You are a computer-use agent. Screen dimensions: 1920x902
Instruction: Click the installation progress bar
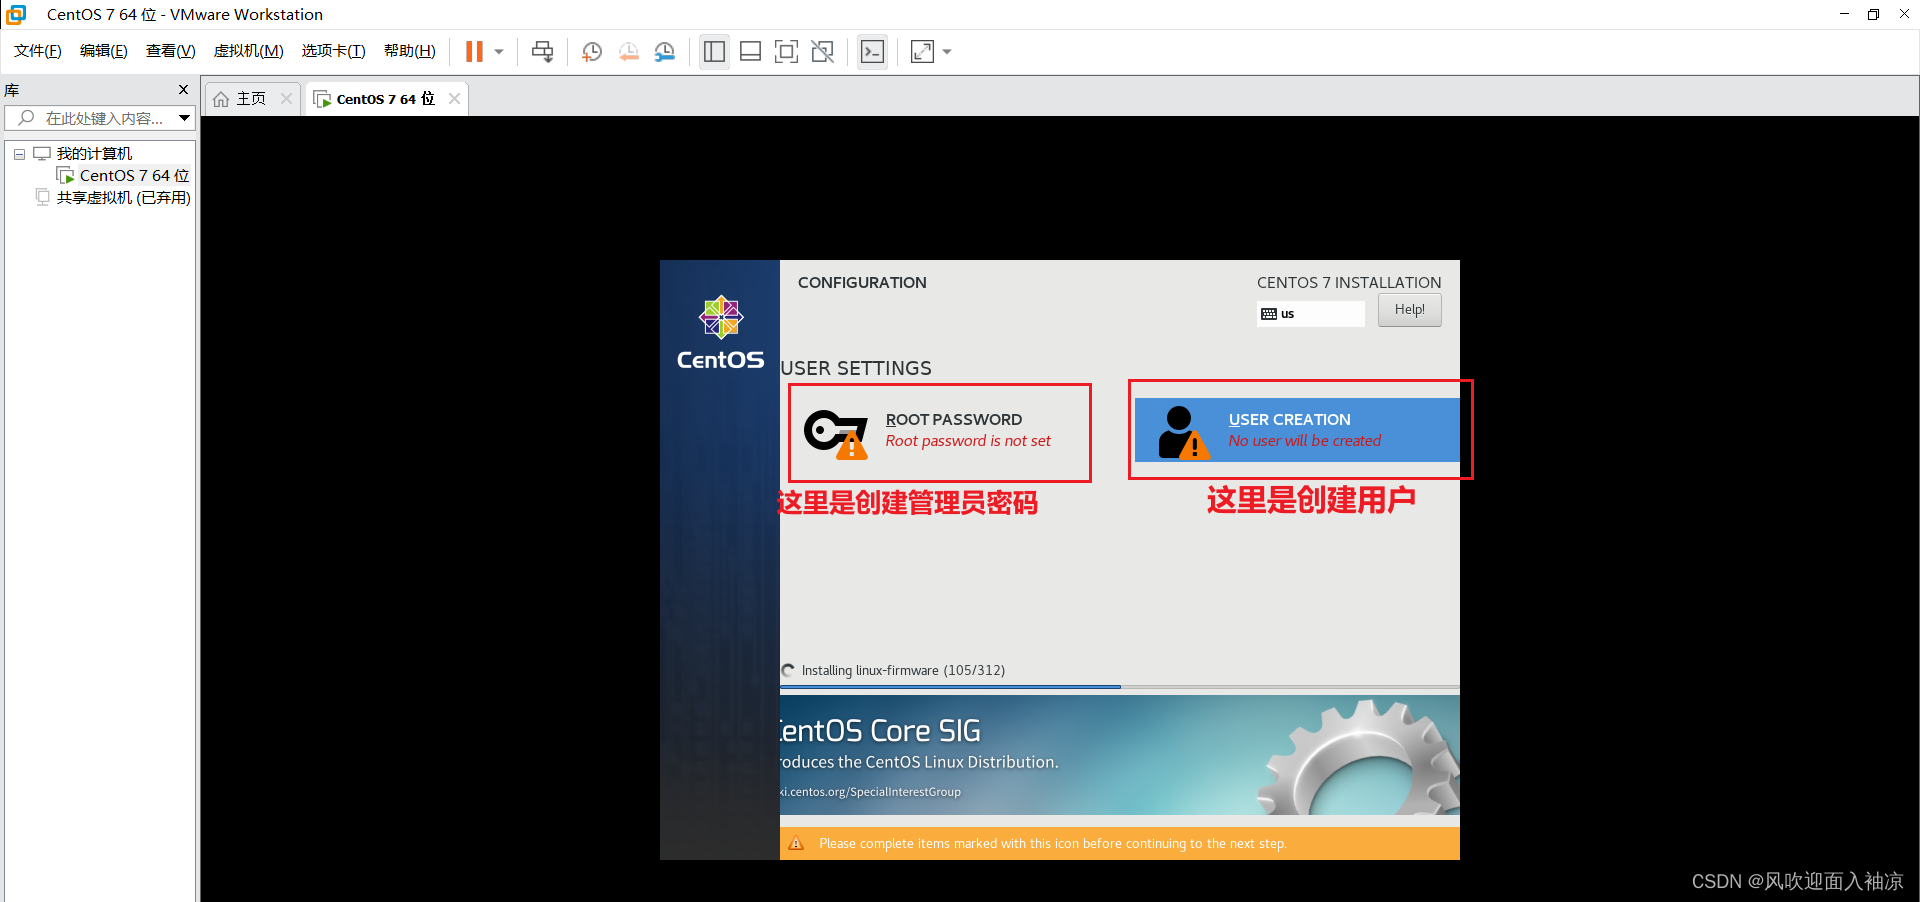click(x=1120, y=687)
